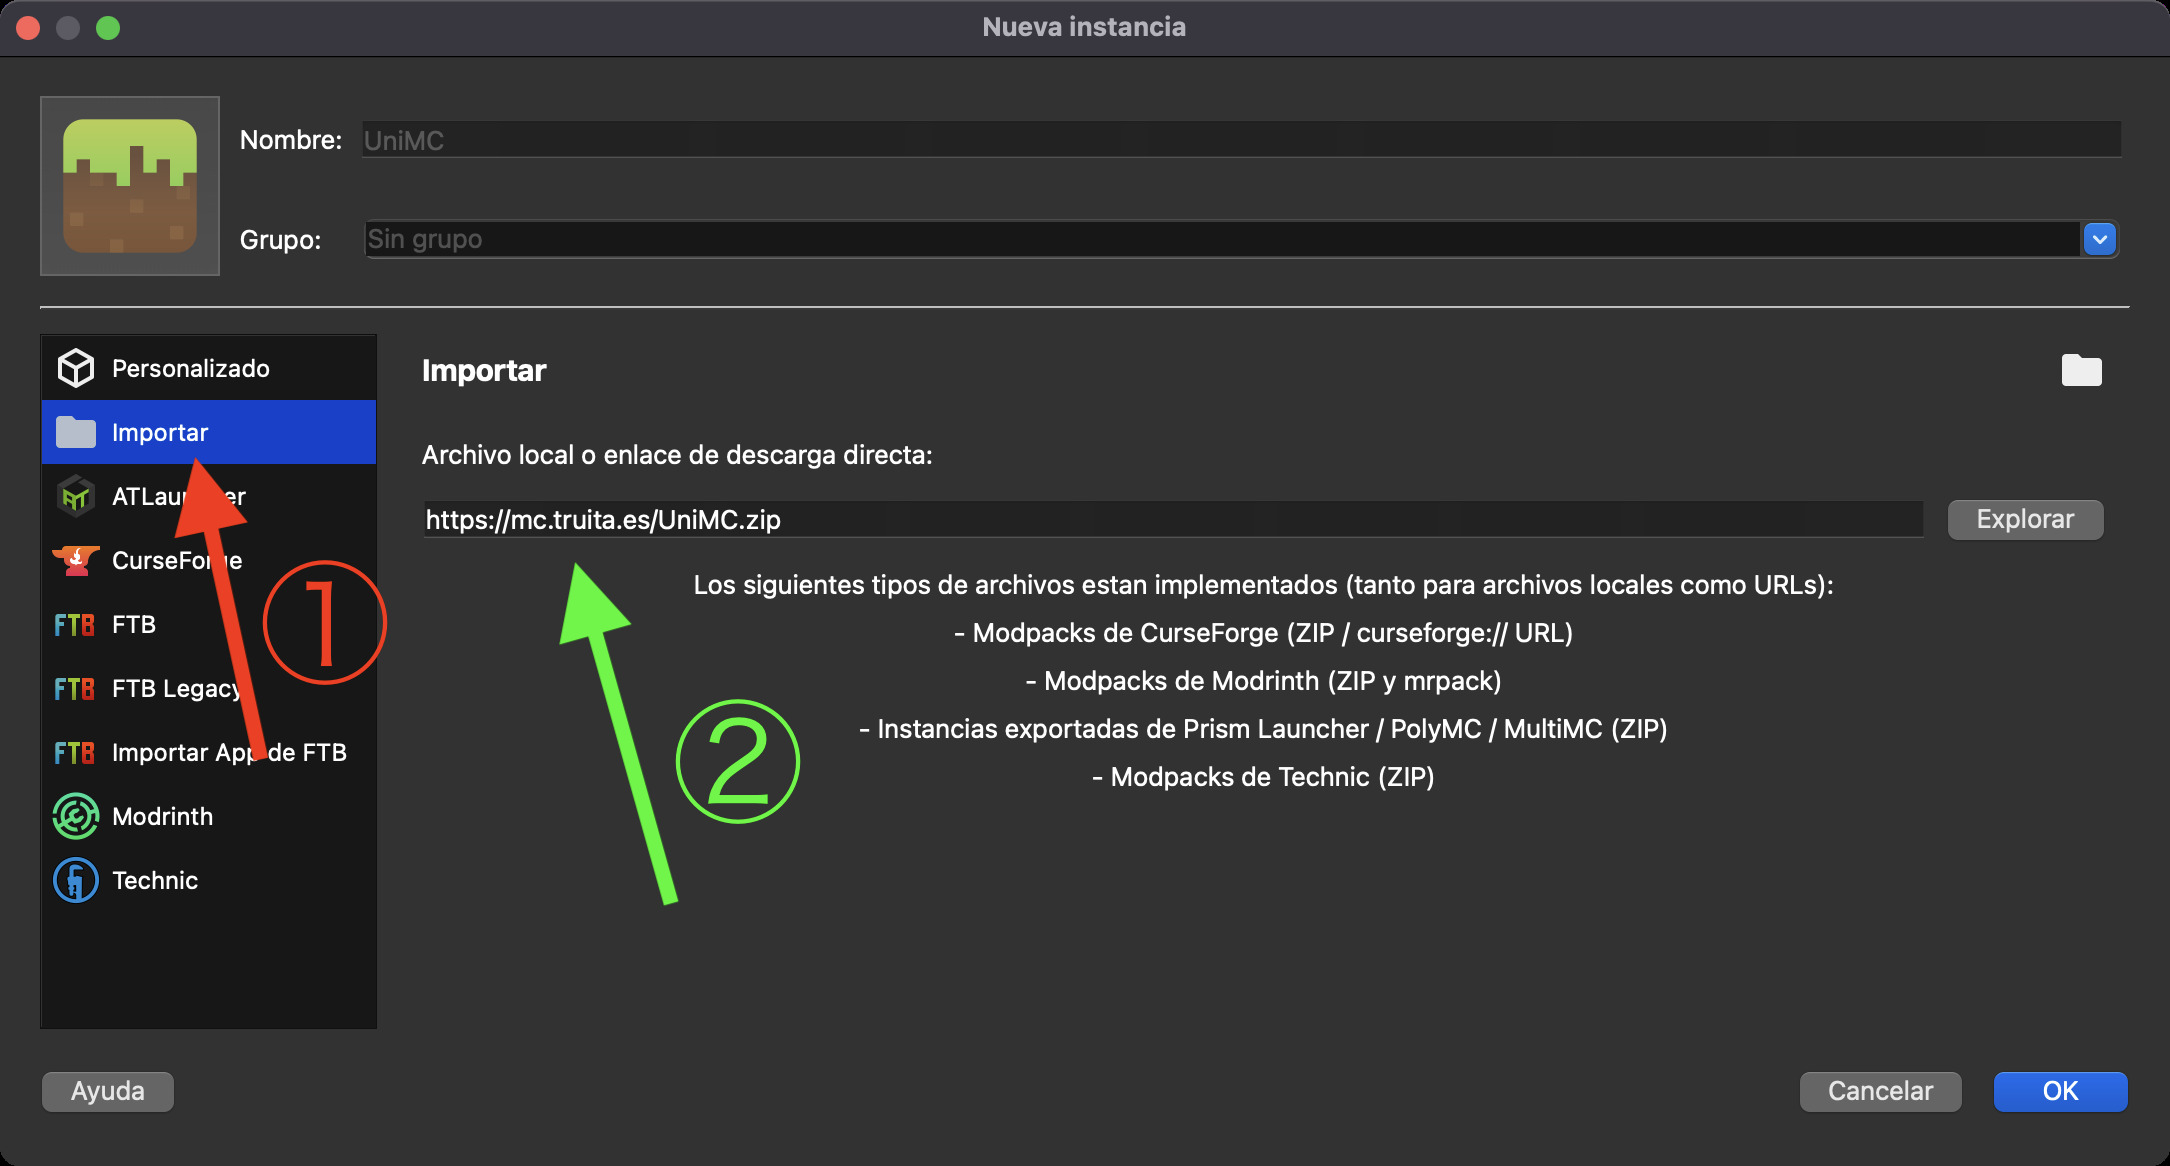Open the Ayuda help button

pos(108,1091)
